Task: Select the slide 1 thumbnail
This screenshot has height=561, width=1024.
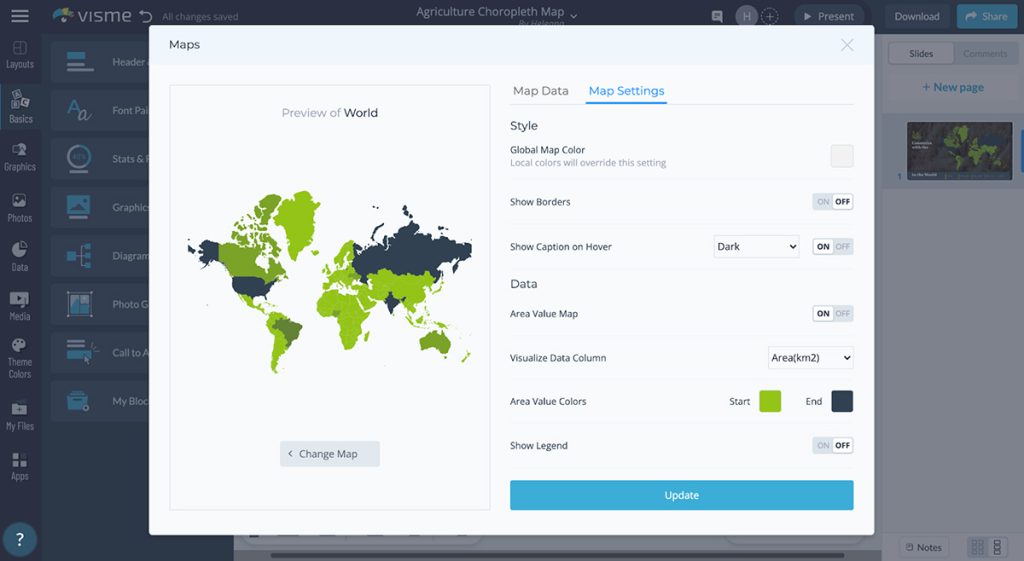Action: [x=958, y=151]
